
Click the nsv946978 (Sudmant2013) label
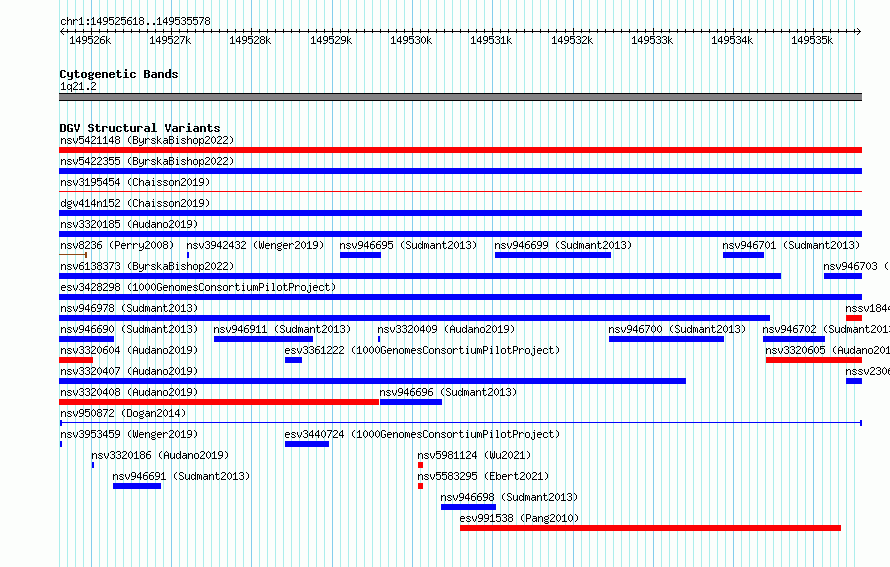coord(129,308)
